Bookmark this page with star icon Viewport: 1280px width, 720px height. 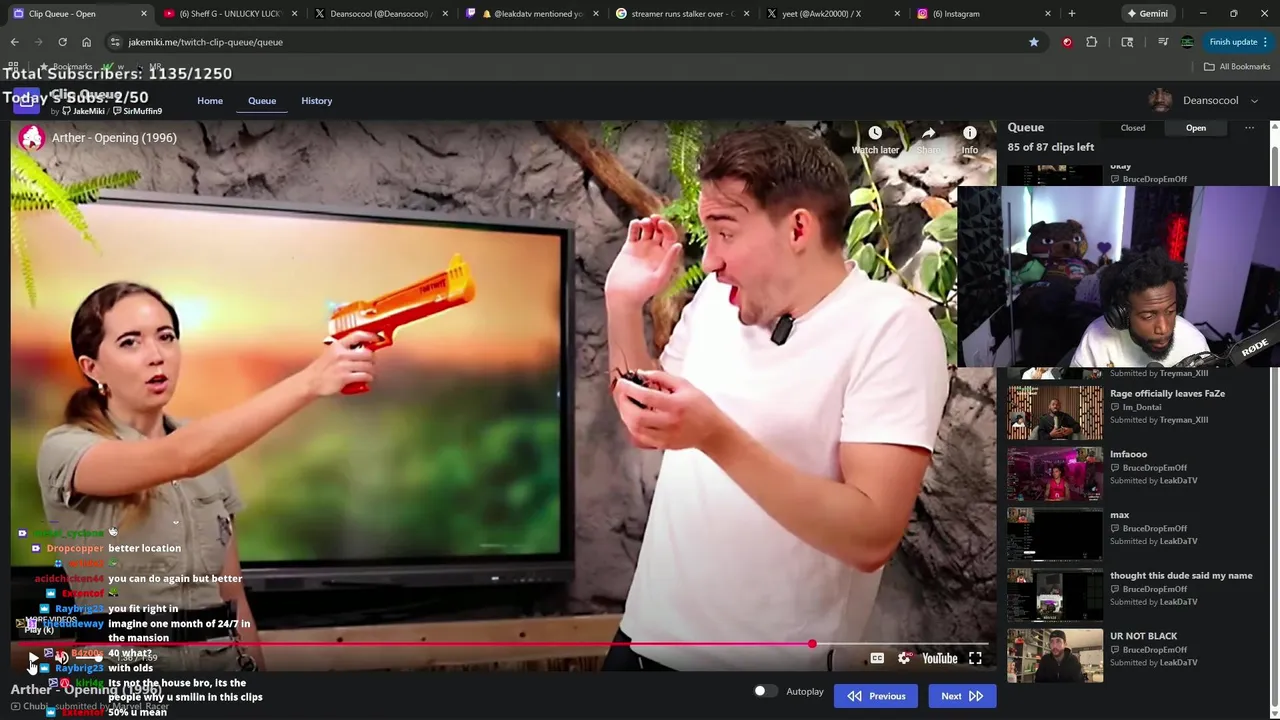pos(1034,42)
